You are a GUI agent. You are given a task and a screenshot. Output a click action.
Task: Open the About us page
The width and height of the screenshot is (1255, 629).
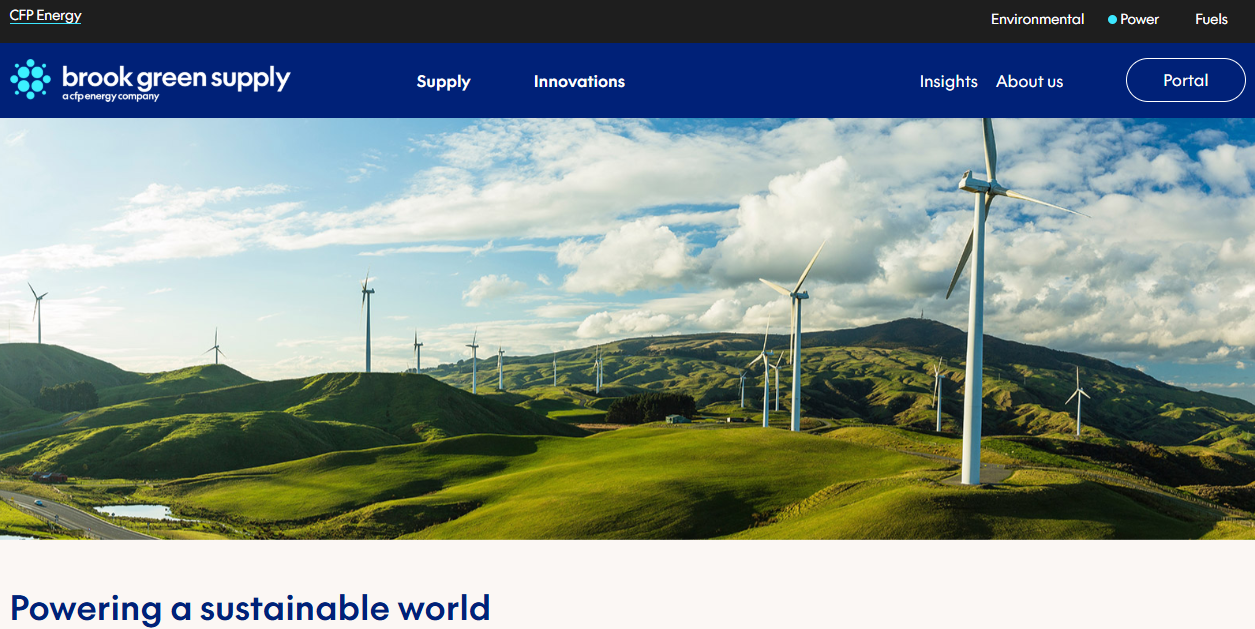coord(1029,81)
